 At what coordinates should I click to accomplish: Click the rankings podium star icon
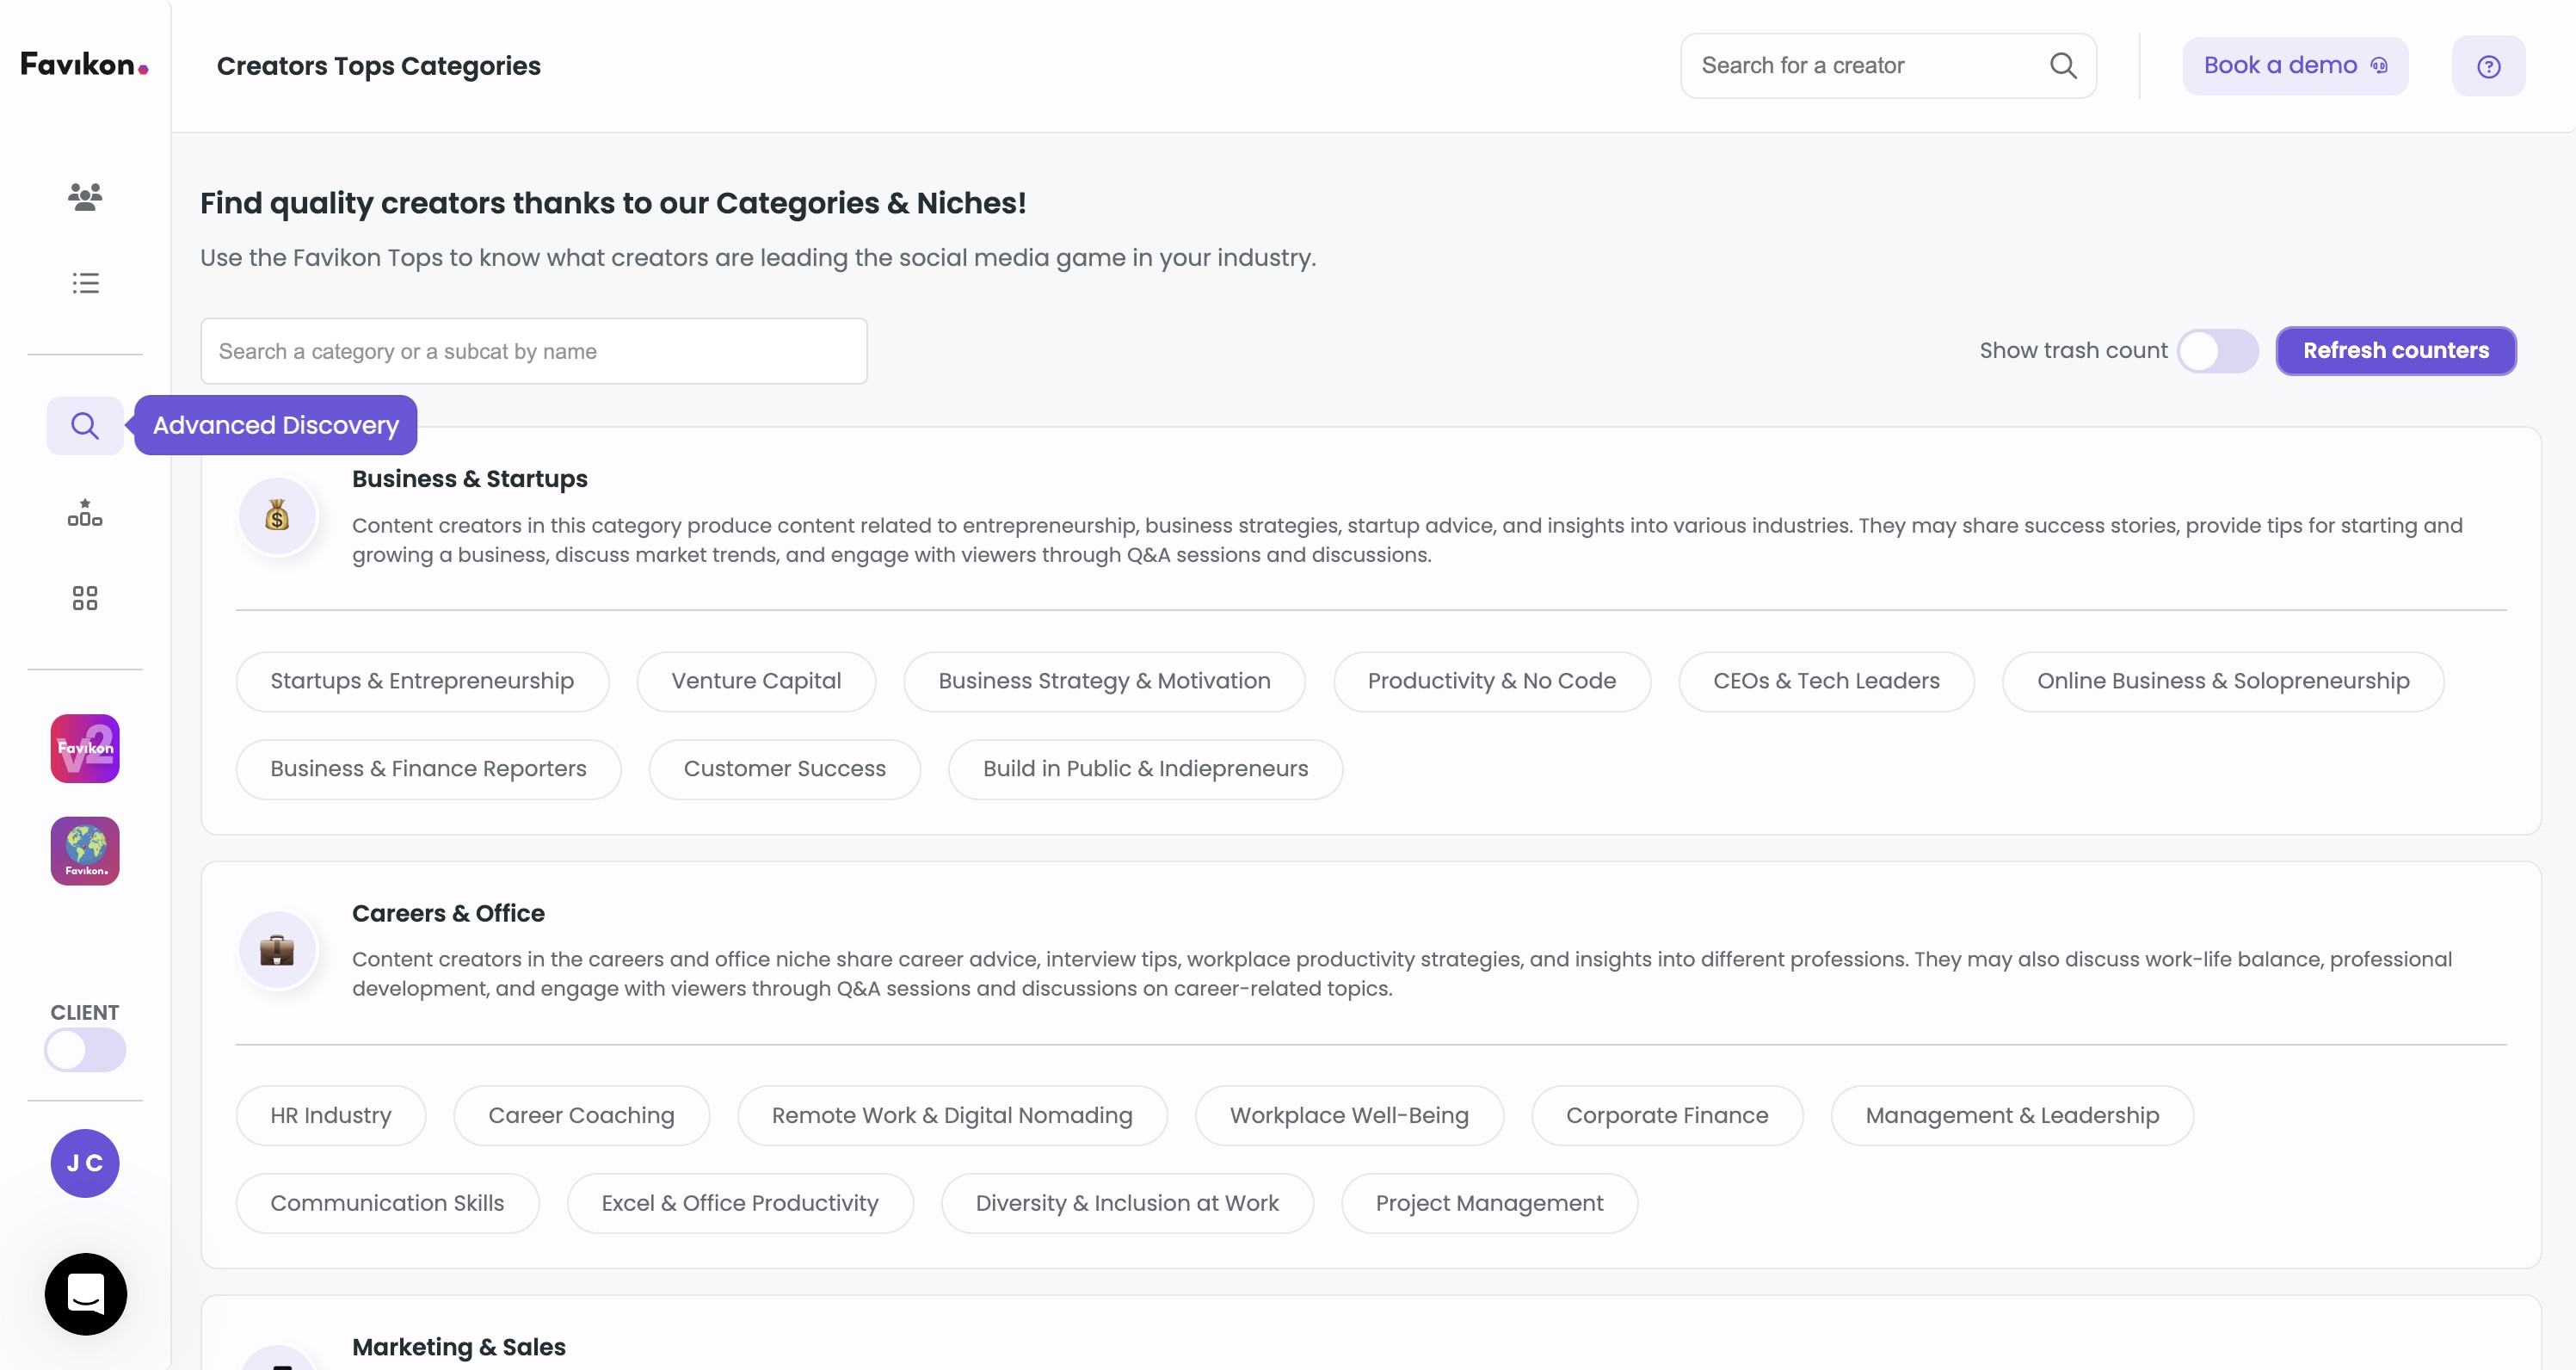coord(85,513)
